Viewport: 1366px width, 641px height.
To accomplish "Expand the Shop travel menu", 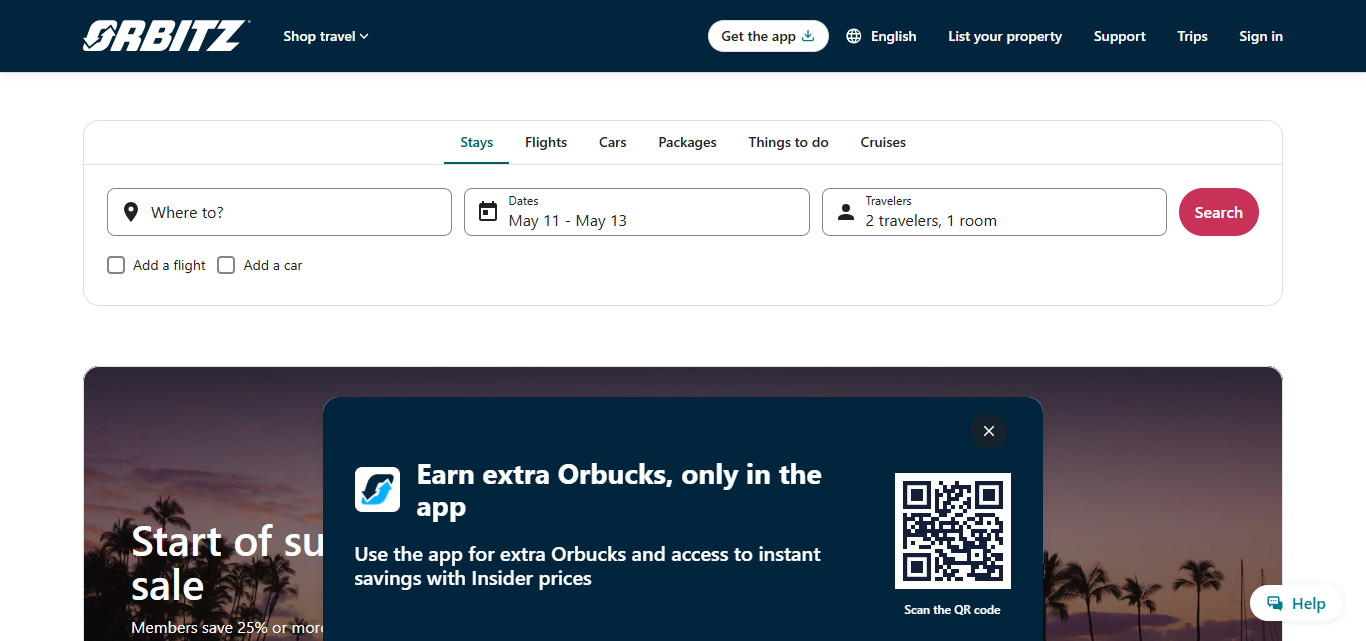I will [x=326, y=36].
